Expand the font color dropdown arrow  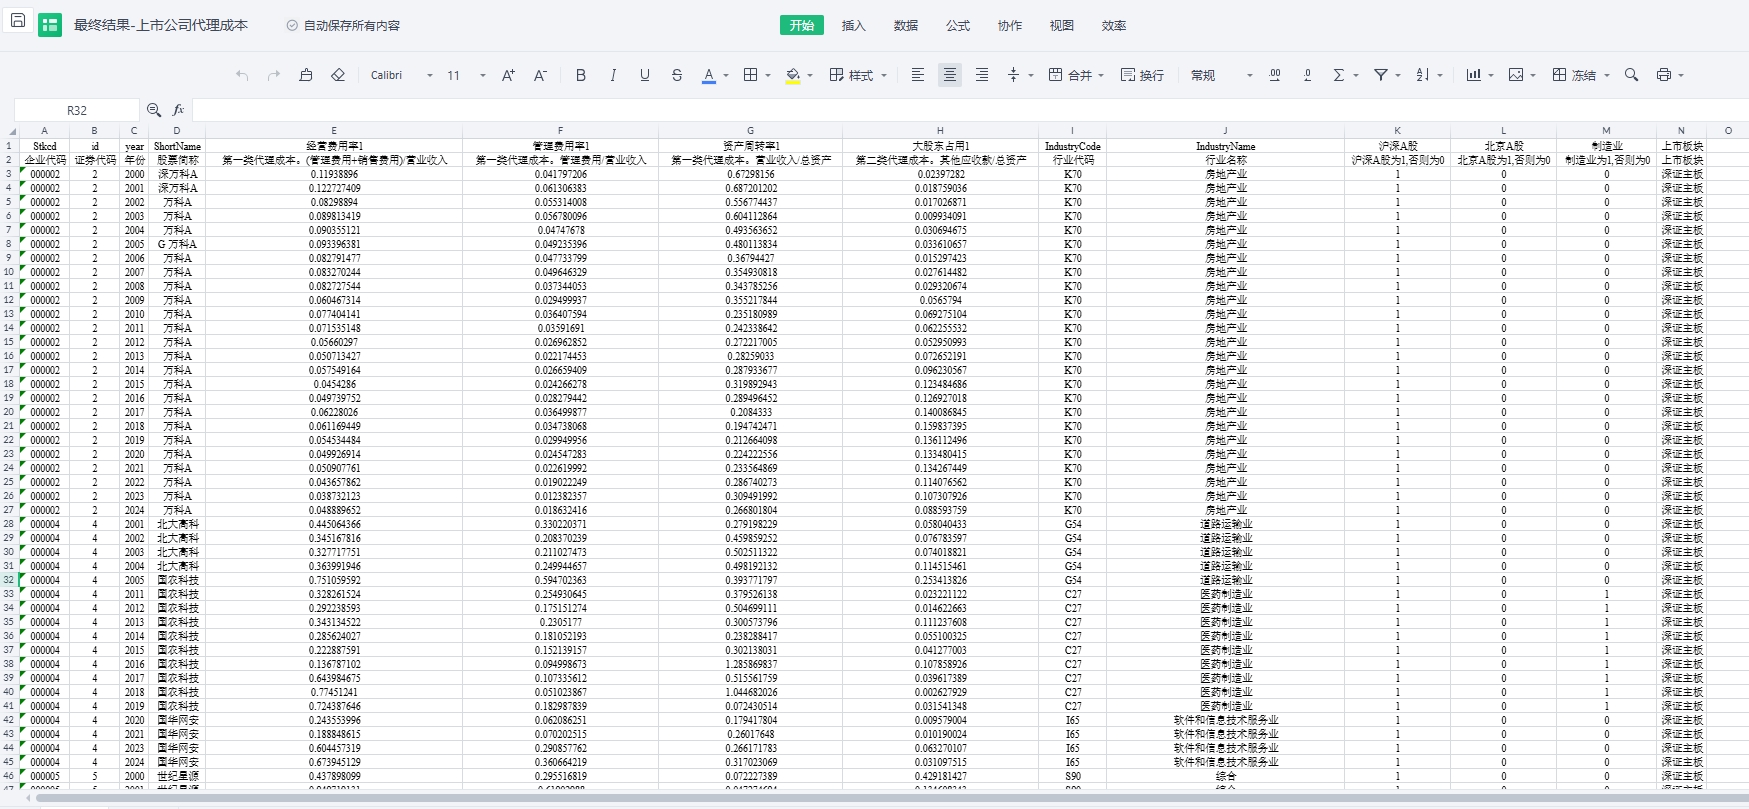point(726,75)
